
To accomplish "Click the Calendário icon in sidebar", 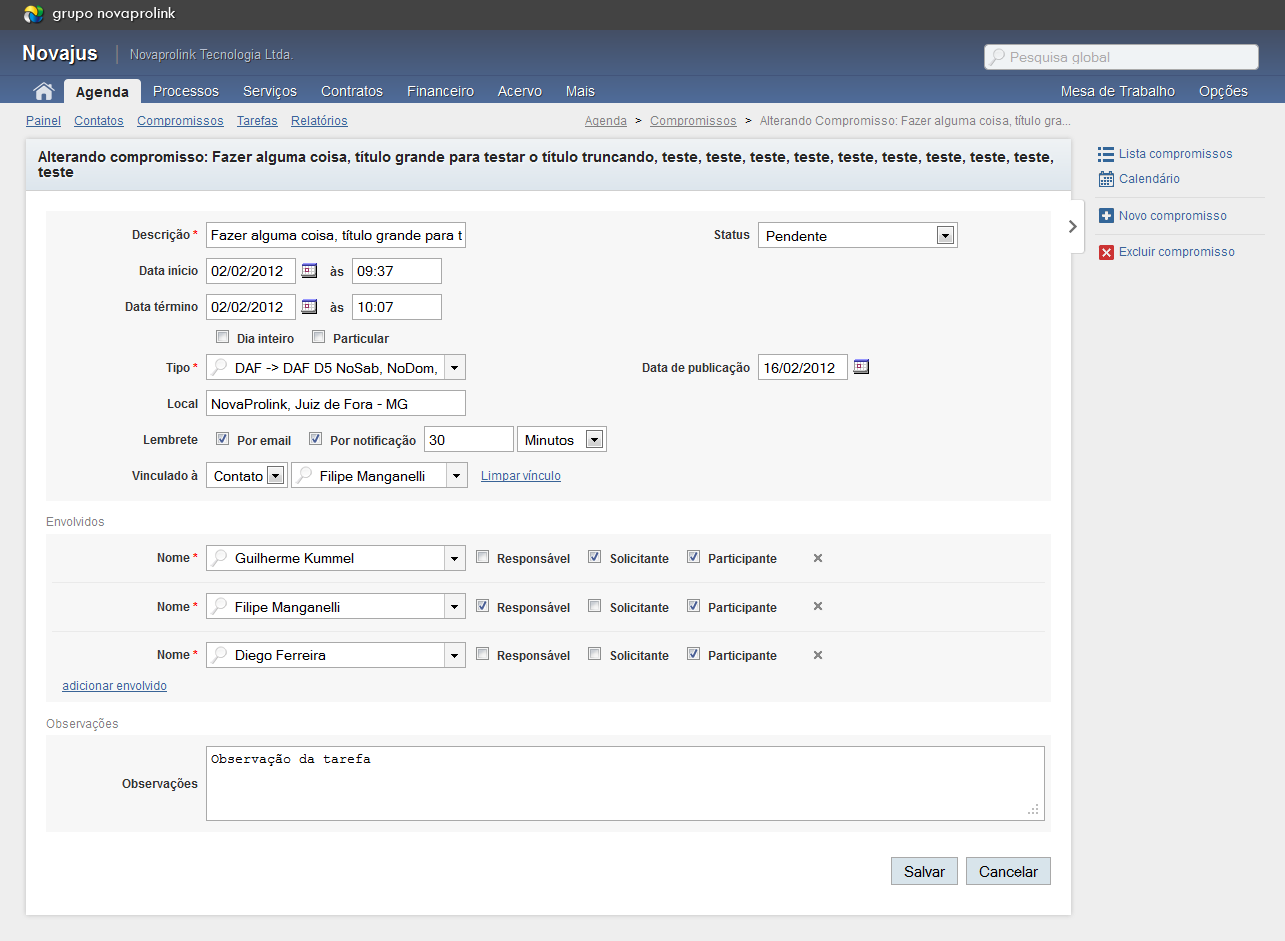I will [x=1105, y=179].
